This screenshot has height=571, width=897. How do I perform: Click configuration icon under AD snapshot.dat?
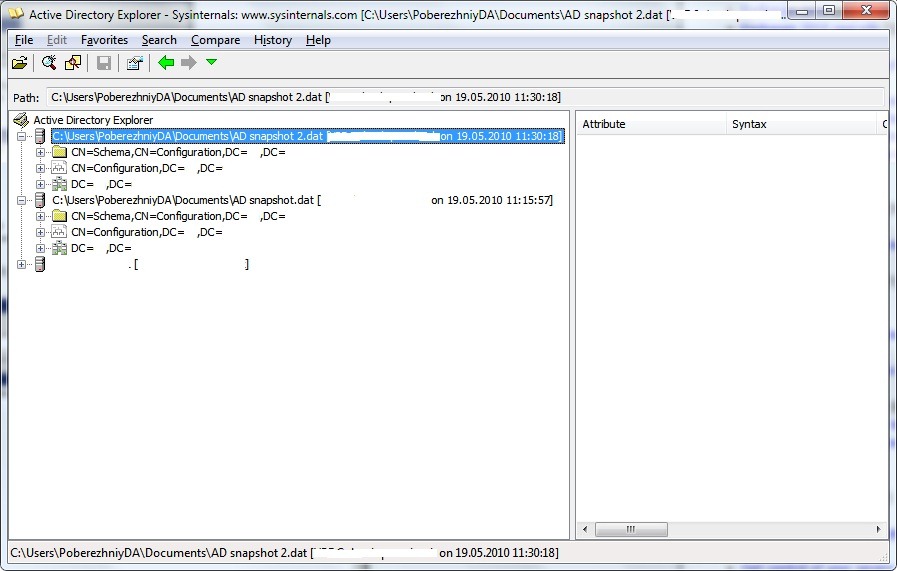(59, 232)
